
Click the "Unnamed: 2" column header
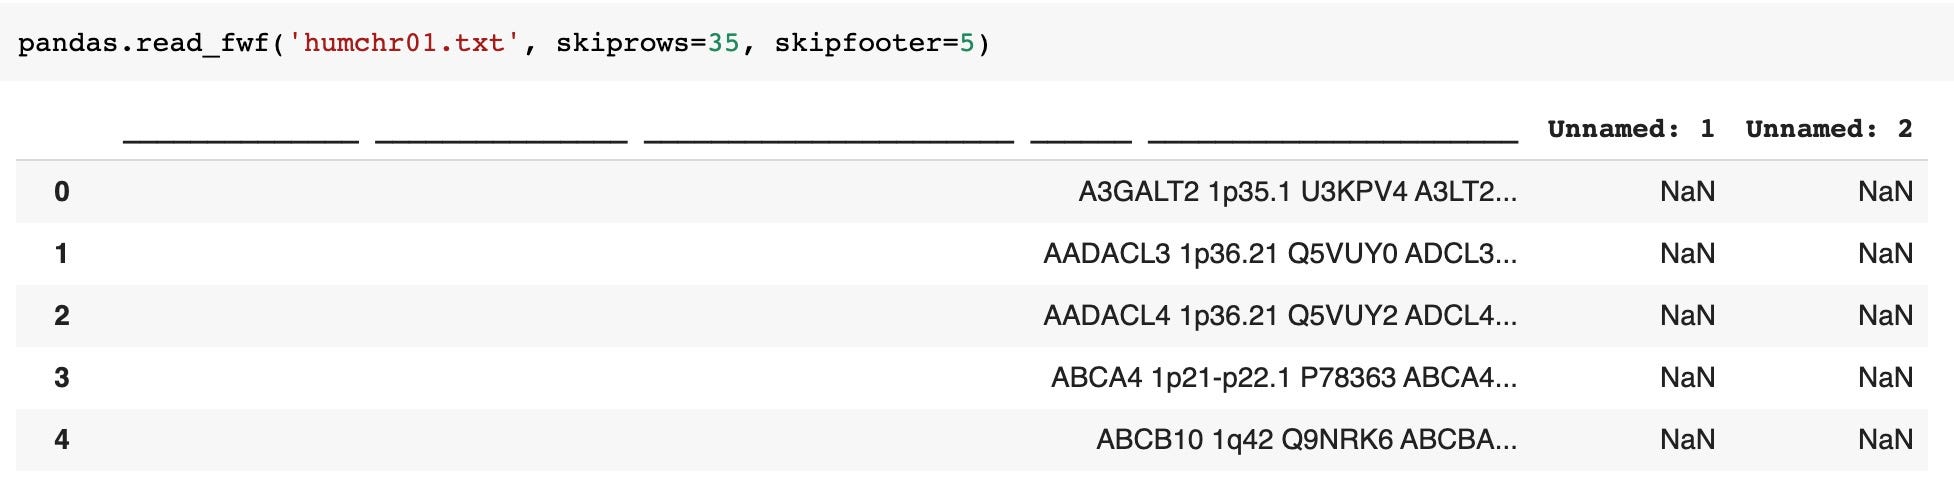[1828, 129]
